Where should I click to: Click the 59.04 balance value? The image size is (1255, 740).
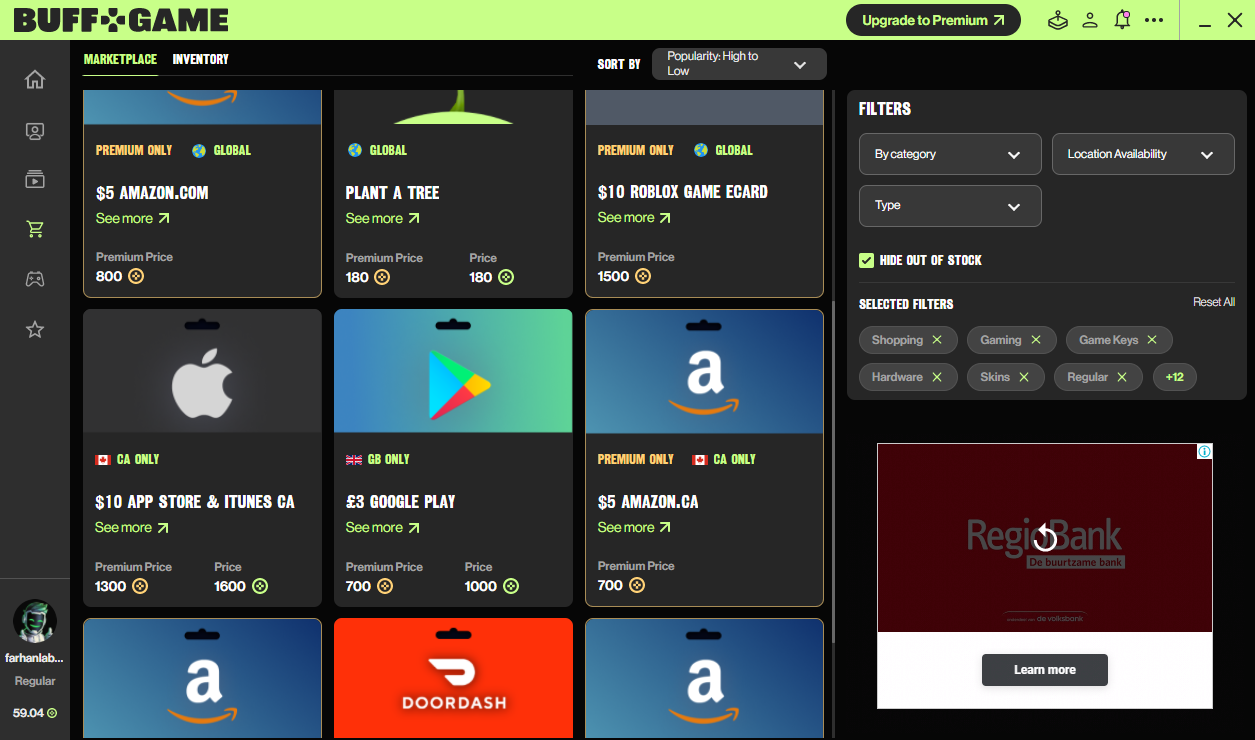click(x=28, y=713)
